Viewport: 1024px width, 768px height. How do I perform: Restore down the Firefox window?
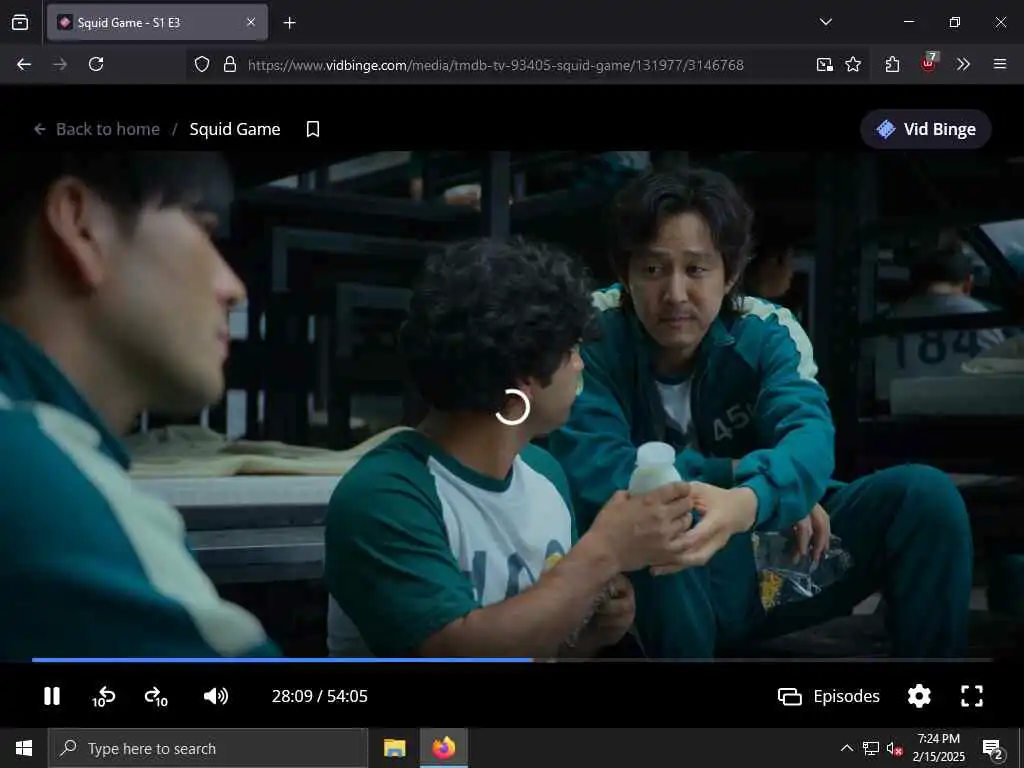(955, 22)
